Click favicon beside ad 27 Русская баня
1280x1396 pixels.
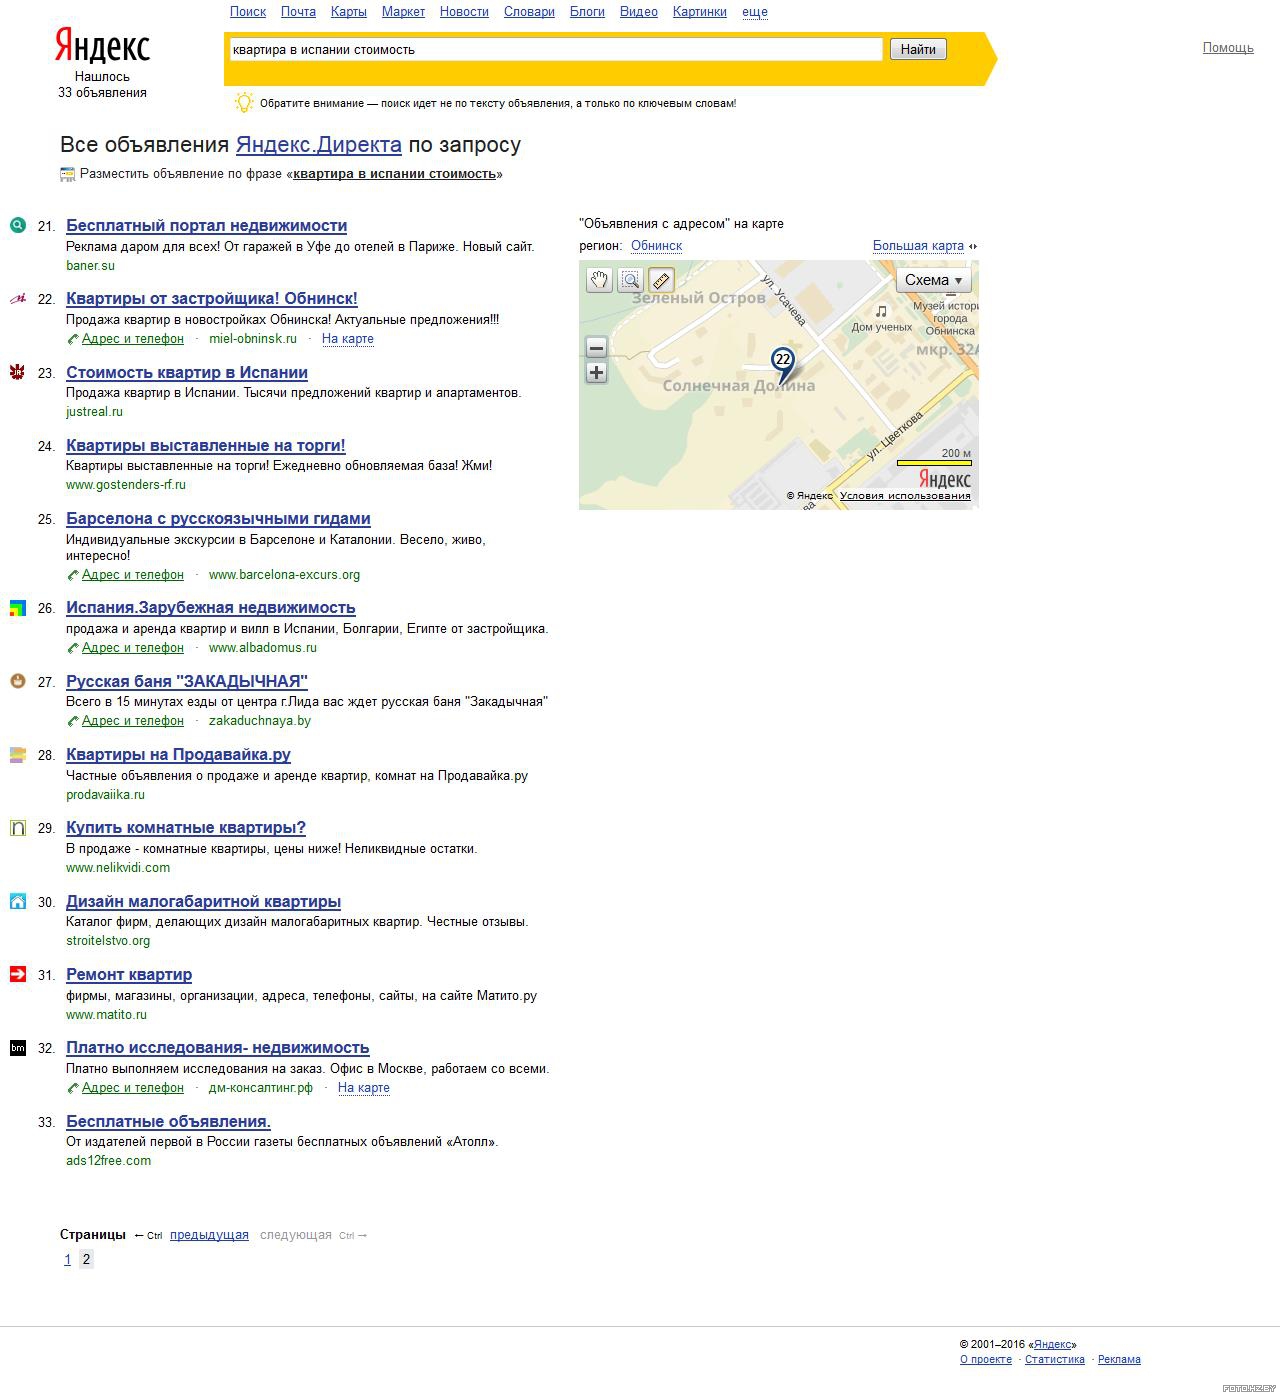click(18, 681)
